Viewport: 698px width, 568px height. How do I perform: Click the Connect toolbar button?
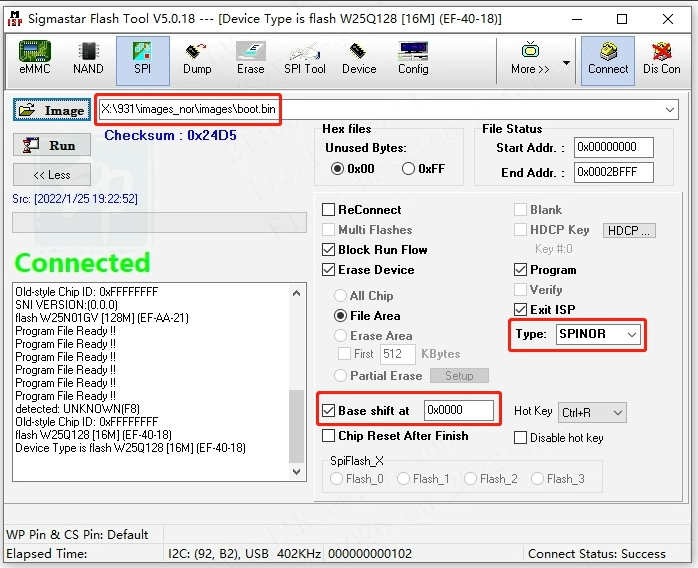point(608,59)
